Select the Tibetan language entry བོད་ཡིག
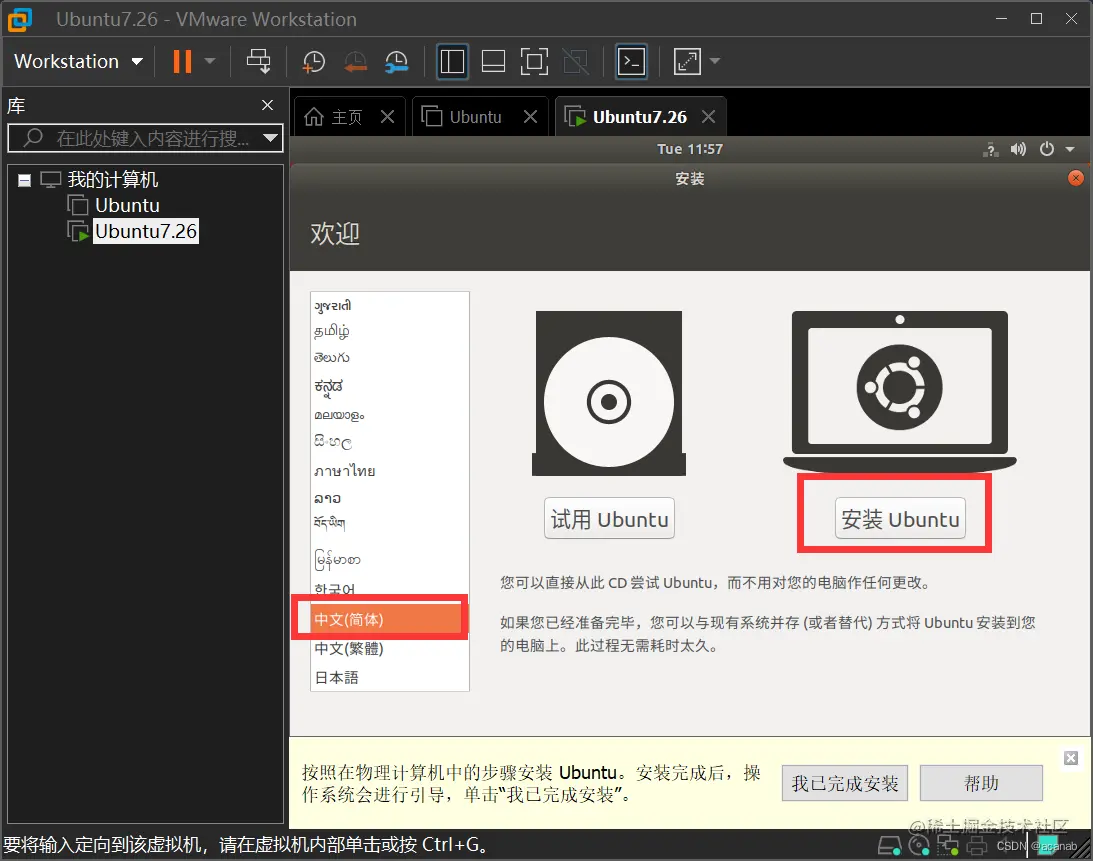1093x861 pixels. coord(329,522)
